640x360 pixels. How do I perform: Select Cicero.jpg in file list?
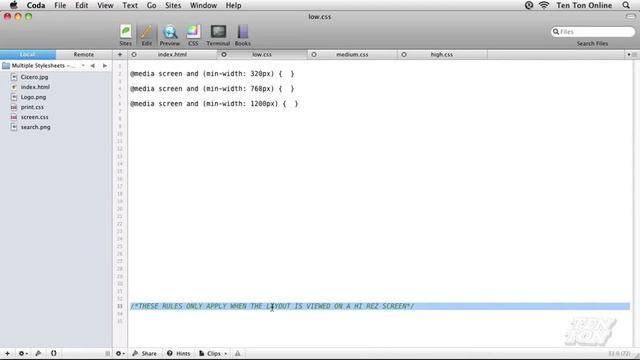(34, 77)
